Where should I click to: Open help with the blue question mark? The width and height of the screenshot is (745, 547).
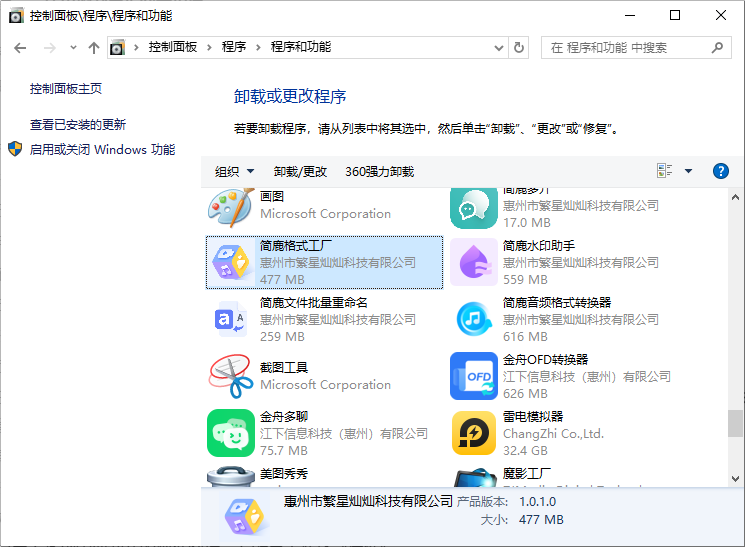[x=721, y=171]
